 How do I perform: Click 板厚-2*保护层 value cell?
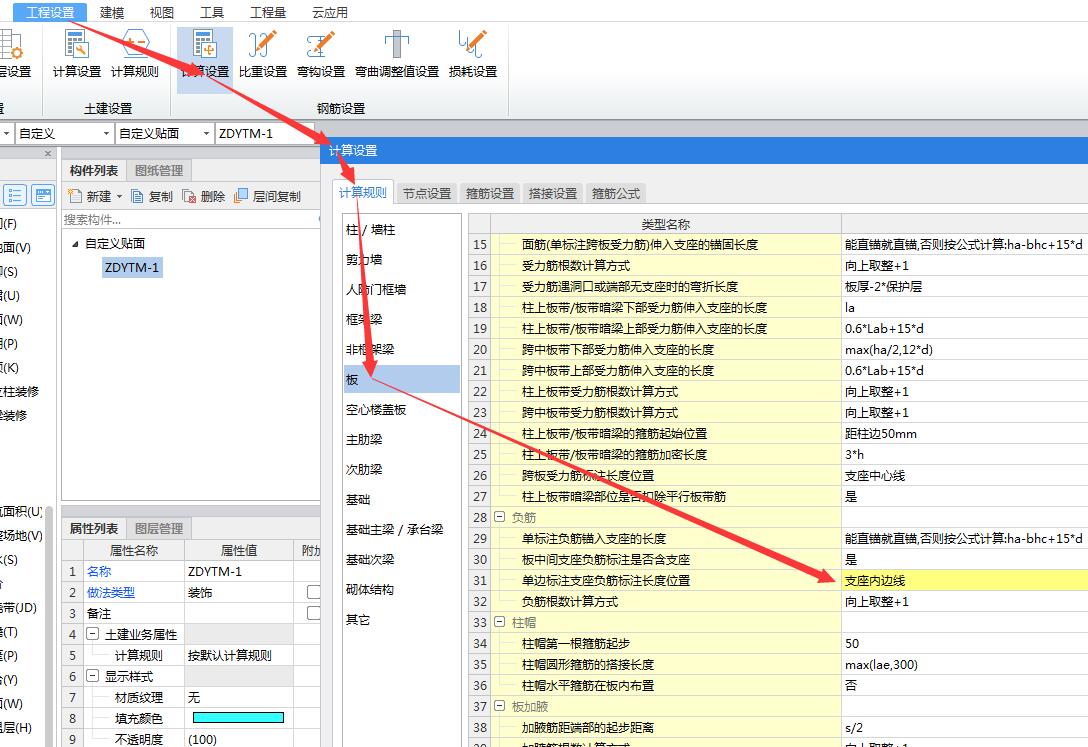pos(964,286)
